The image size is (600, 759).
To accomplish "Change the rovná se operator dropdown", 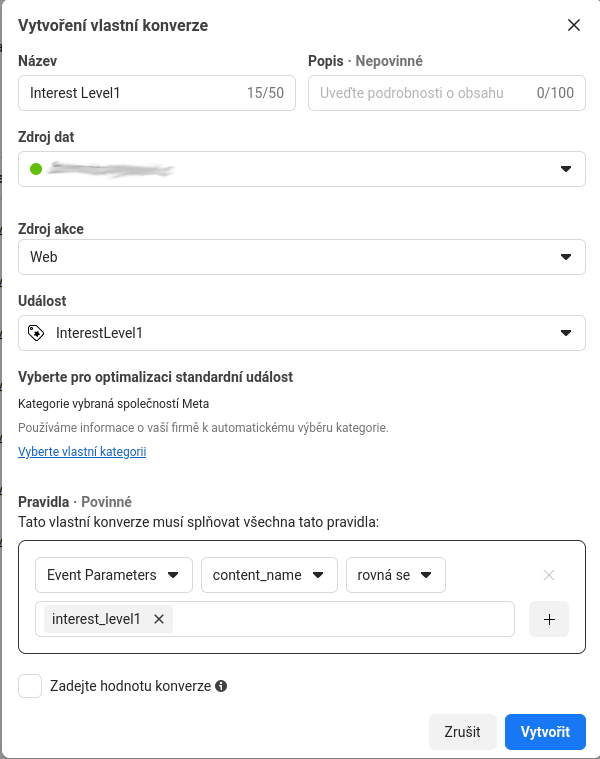I will point(395,575).
